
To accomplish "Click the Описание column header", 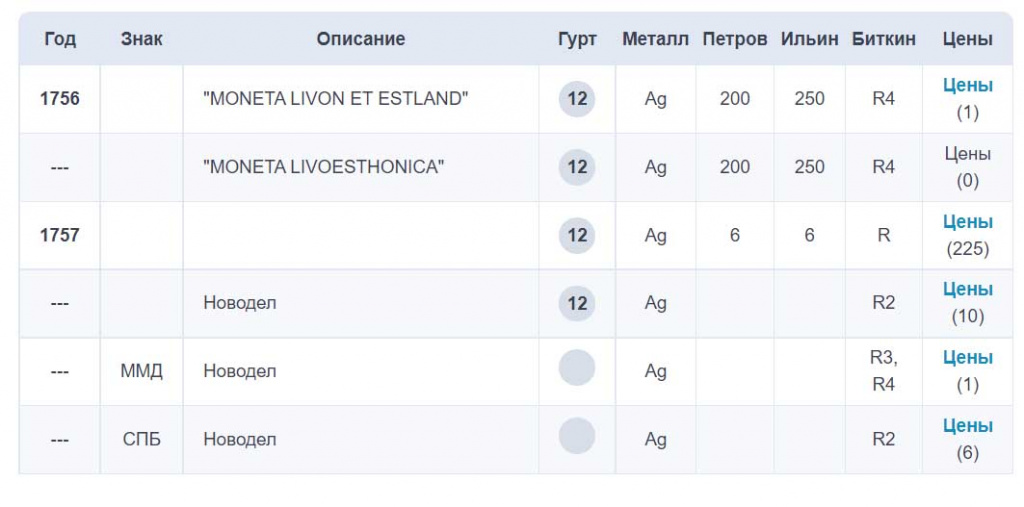I will pos(361,39).
